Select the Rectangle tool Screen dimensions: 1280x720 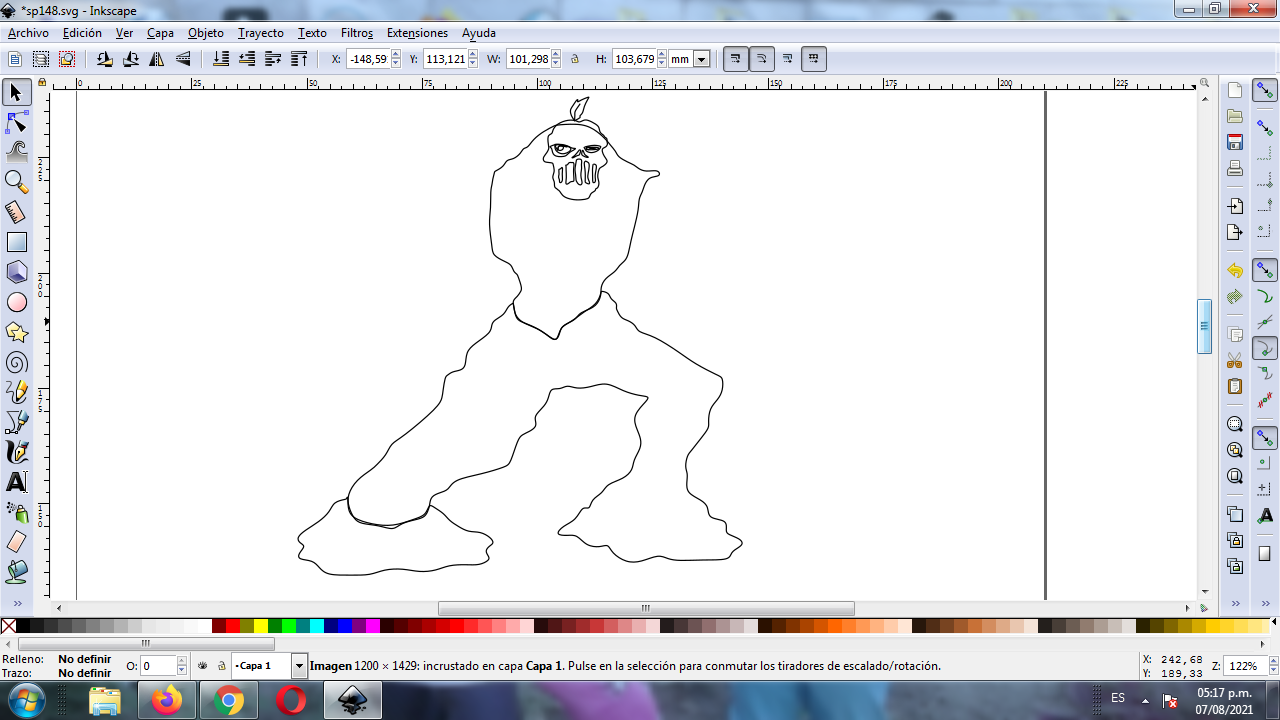click(16, 242)
